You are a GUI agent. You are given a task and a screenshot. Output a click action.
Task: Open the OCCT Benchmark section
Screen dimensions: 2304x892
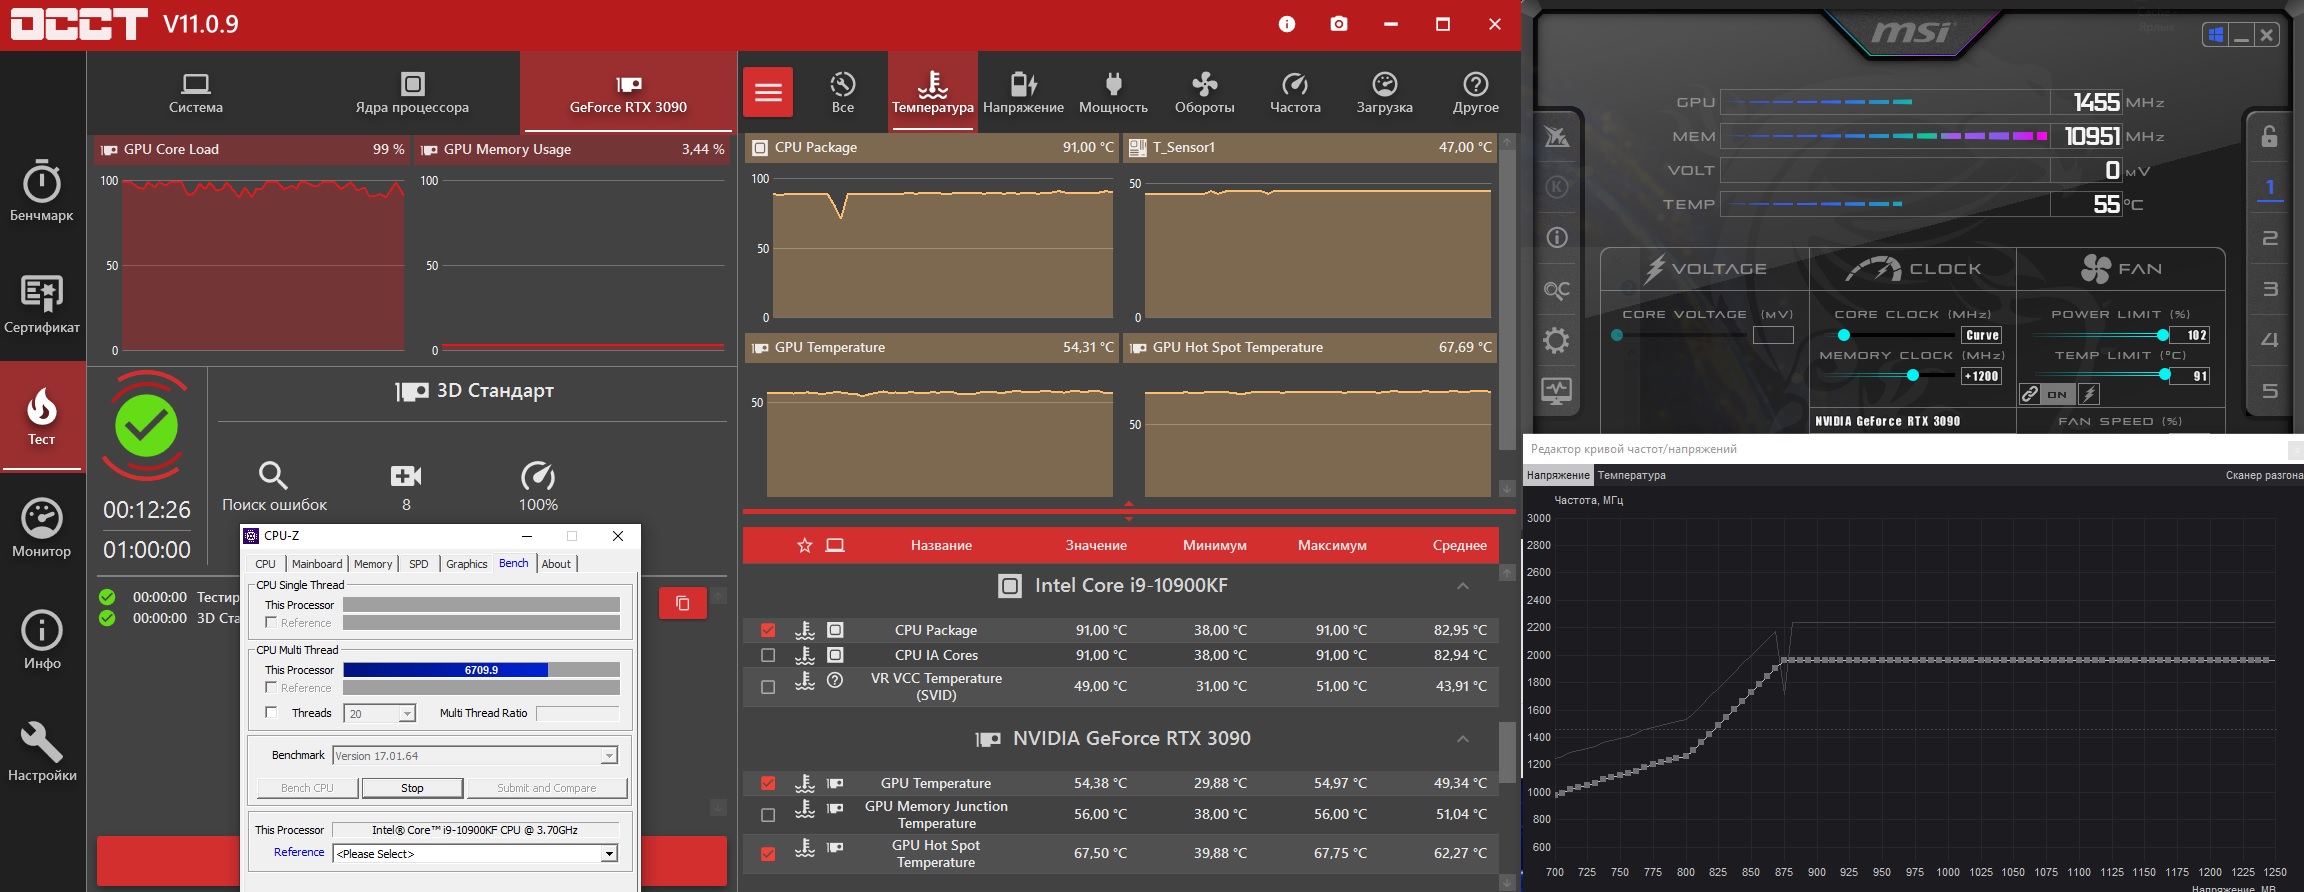click(x=42, y=192)
